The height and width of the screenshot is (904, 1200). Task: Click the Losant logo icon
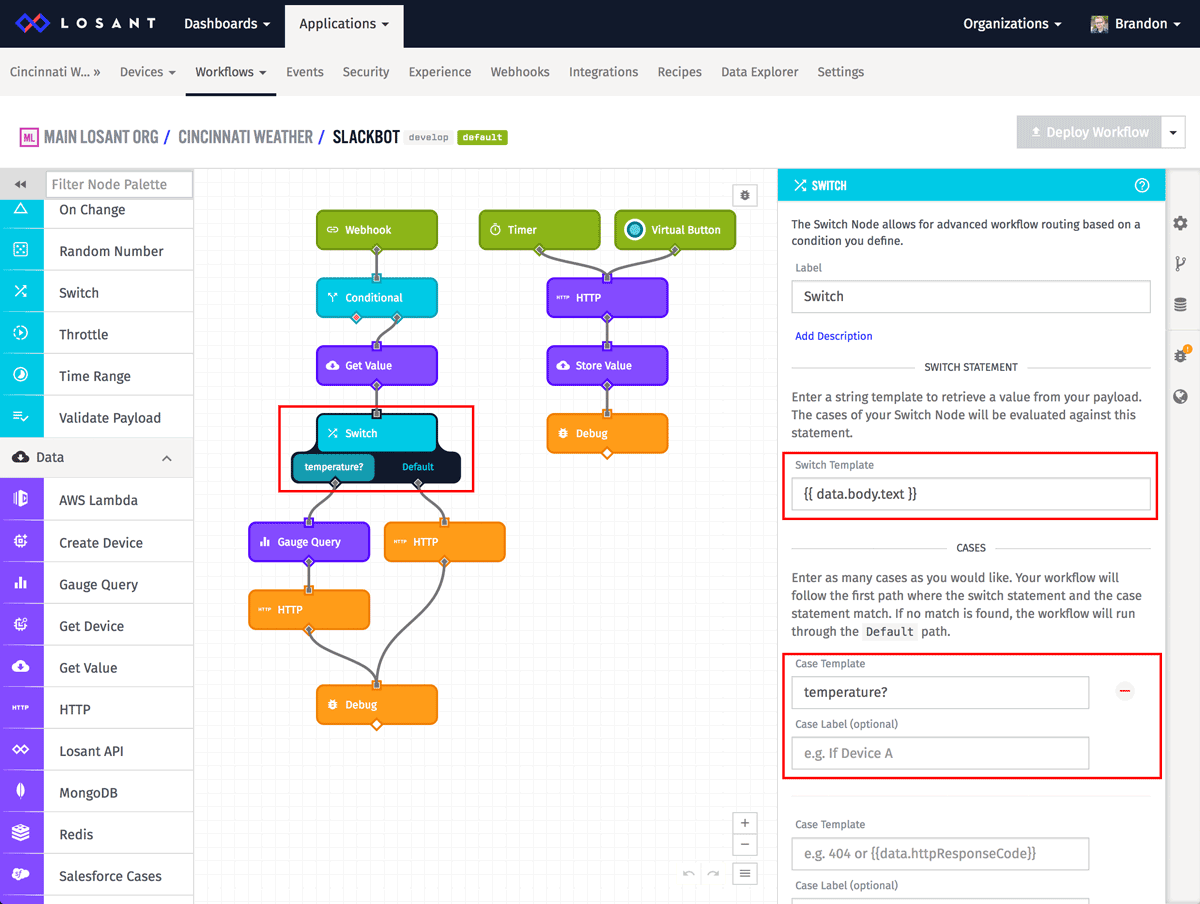[x=32, y=23]
